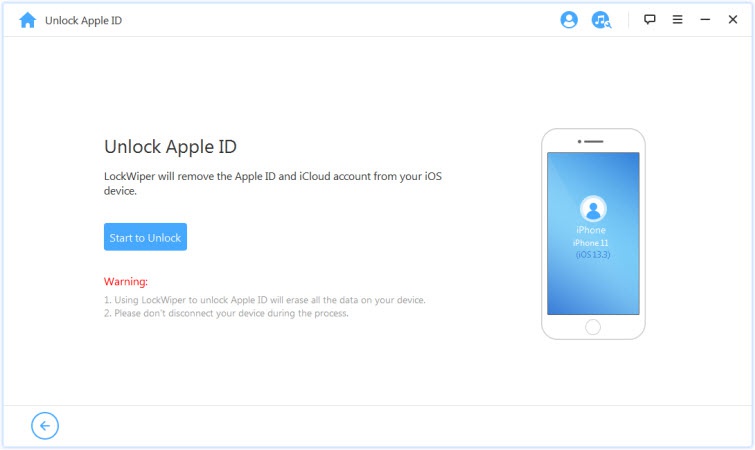Go back with the arrow button
This screenshot has width=755, height=450.
pos(45,425)
